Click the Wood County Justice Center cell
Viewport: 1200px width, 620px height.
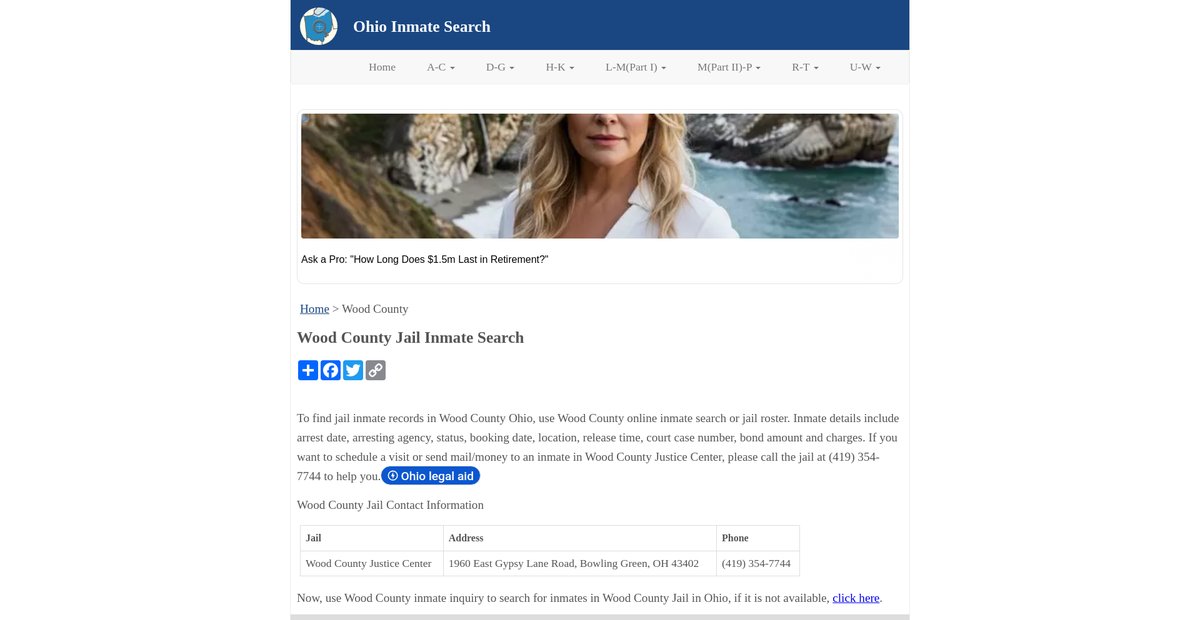(x=372, y=563)
